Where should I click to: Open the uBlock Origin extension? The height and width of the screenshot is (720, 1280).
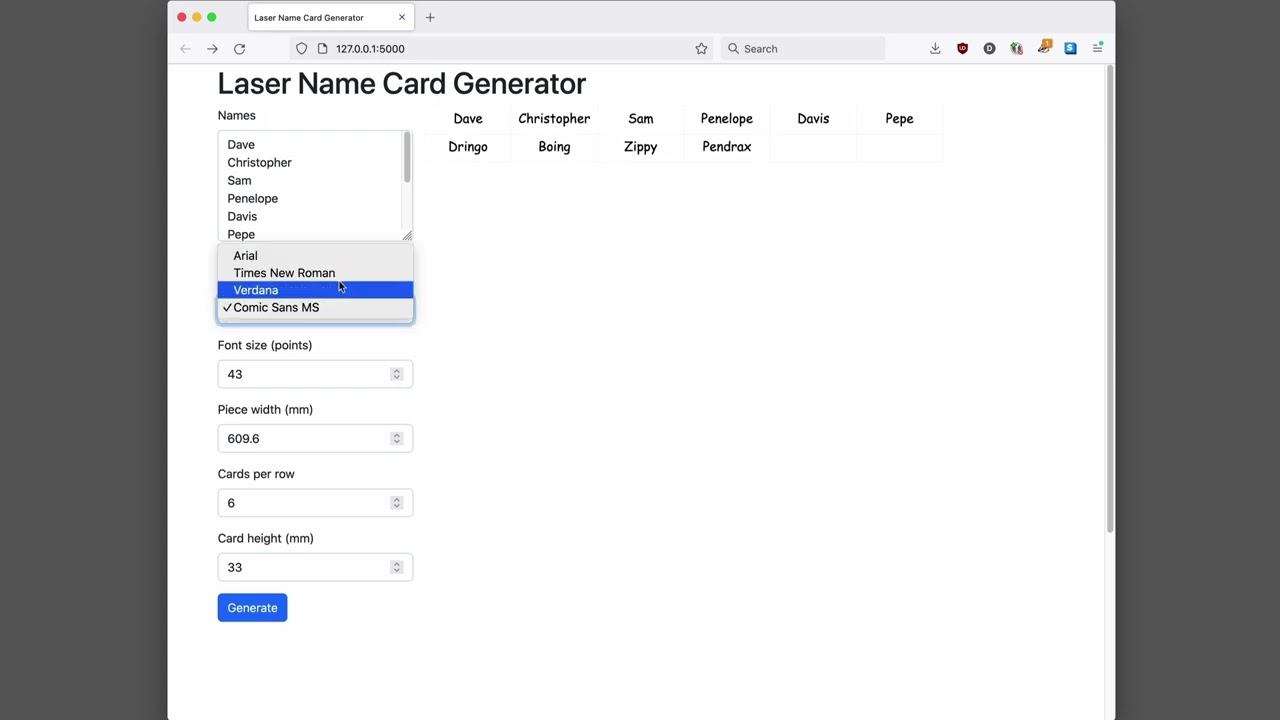[x=962, y=48]
